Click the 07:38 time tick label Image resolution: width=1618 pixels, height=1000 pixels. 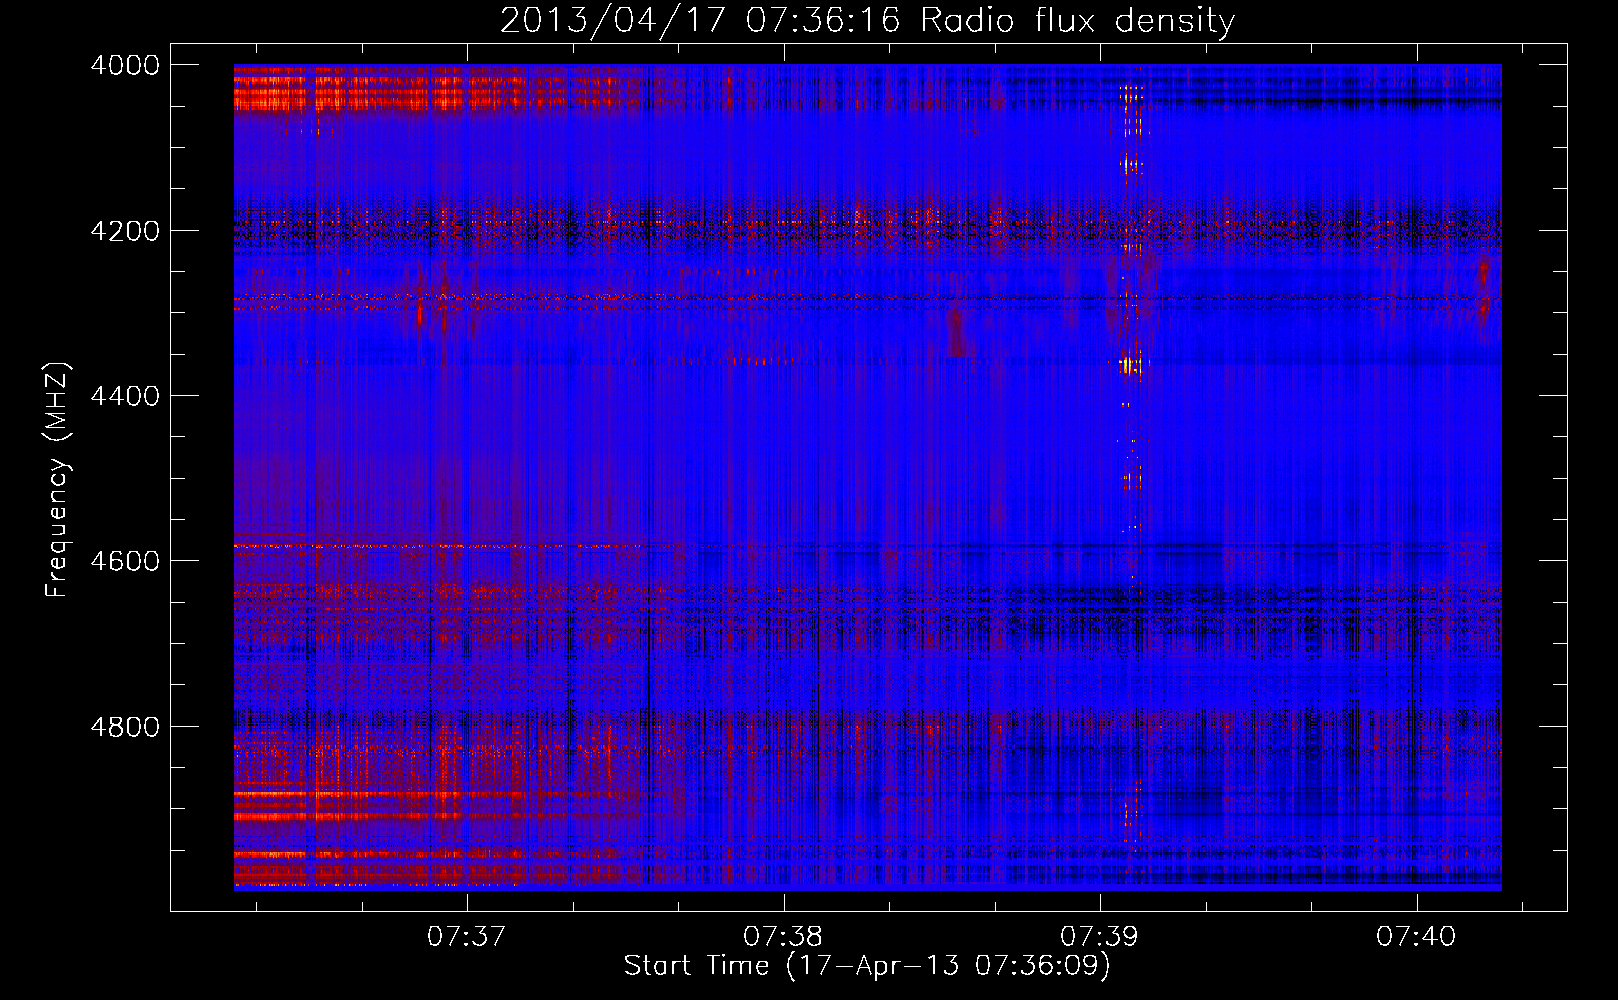click(783, 937)
